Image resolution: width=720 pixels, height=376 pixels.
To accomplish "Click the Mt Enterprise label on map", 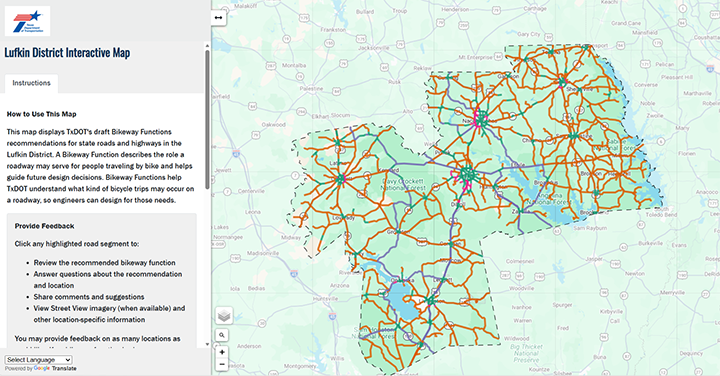I will [x=475, y=57].
